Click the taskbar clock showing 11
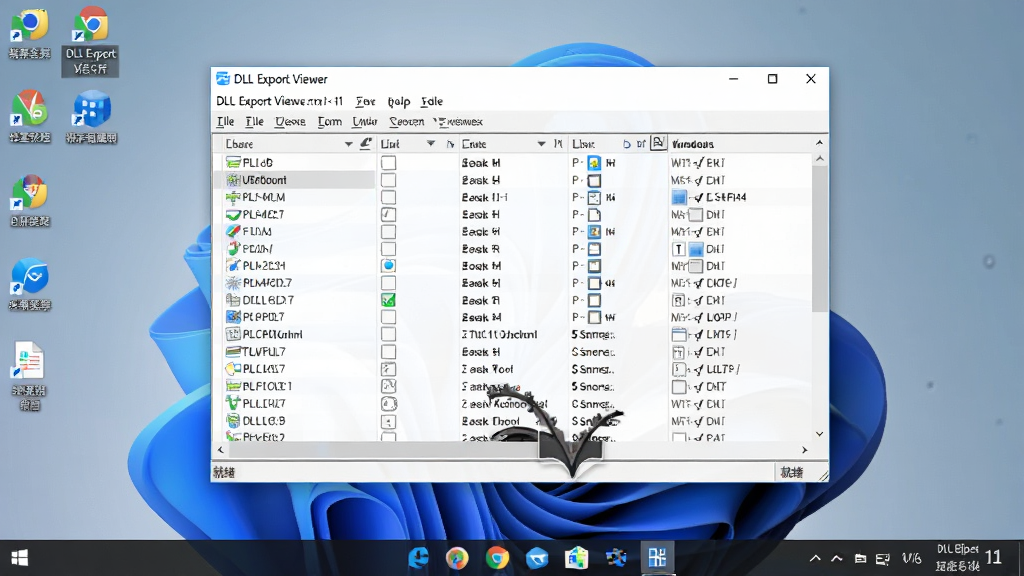This screenshot has height=576, width=1024. pos(993,557)
